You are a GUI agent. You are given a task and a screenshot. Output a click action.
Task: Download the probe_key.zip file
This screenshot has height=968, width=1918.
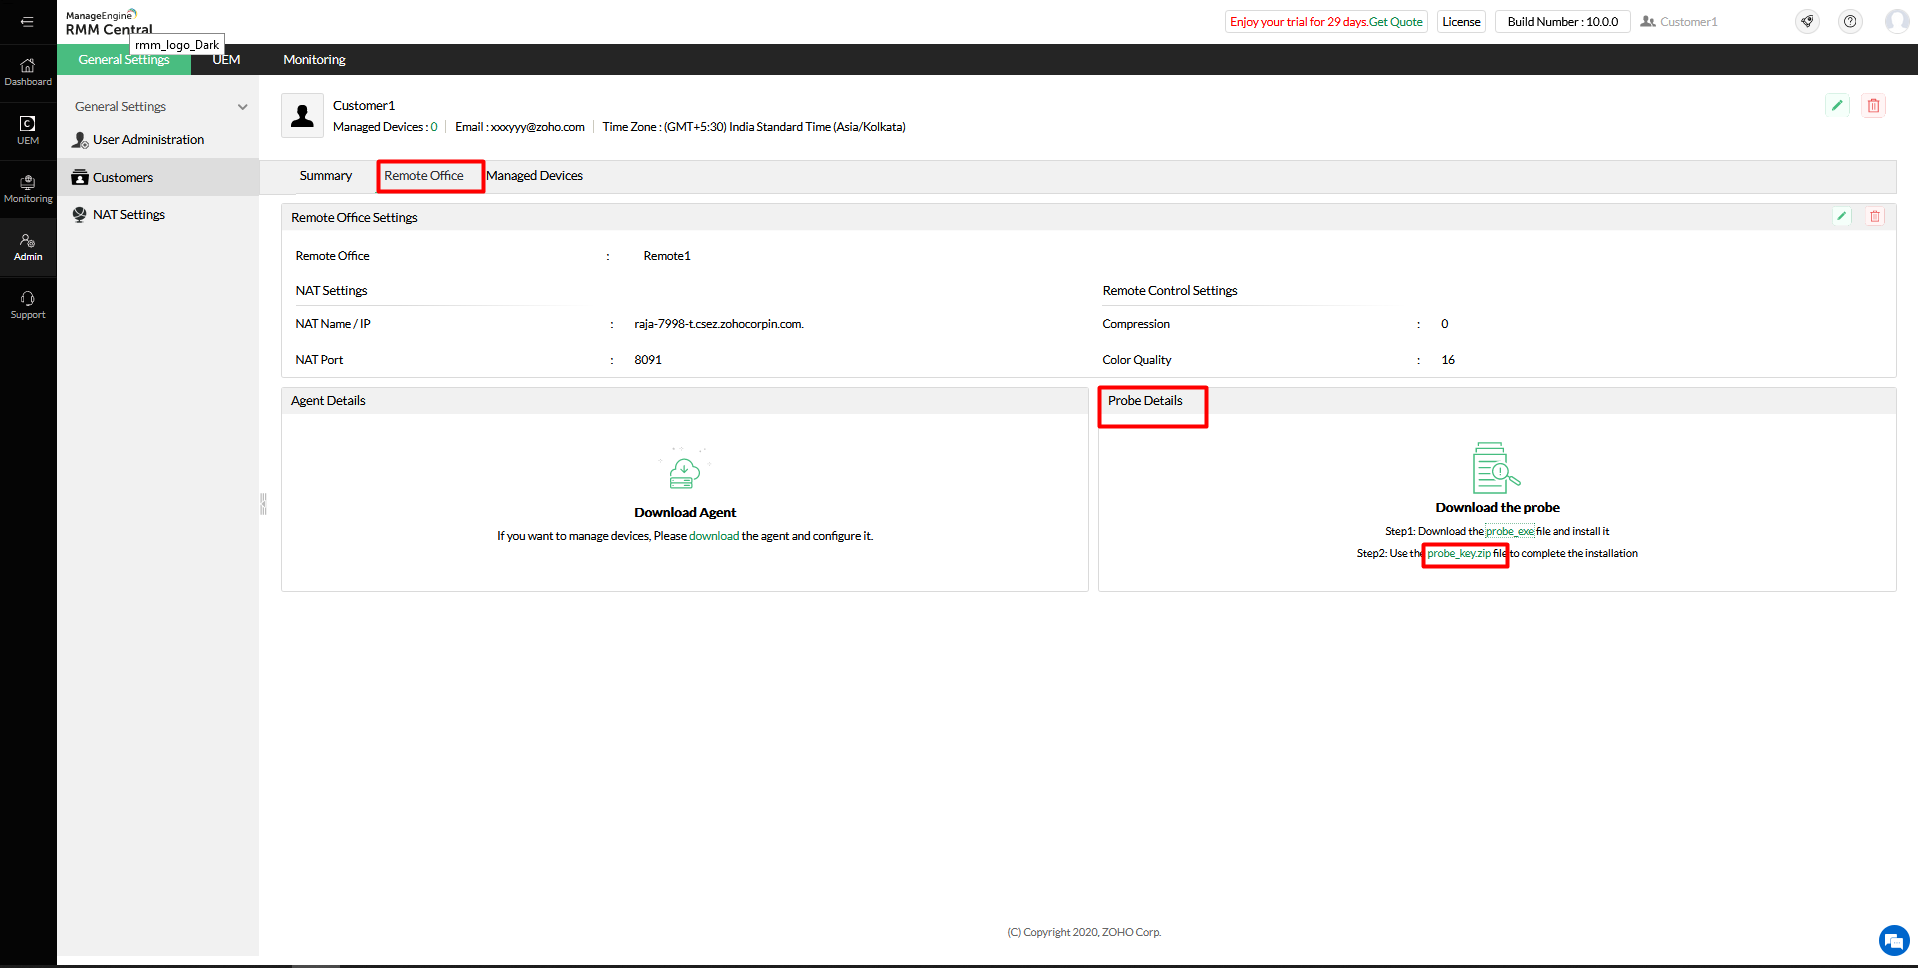pos(1463,553)
